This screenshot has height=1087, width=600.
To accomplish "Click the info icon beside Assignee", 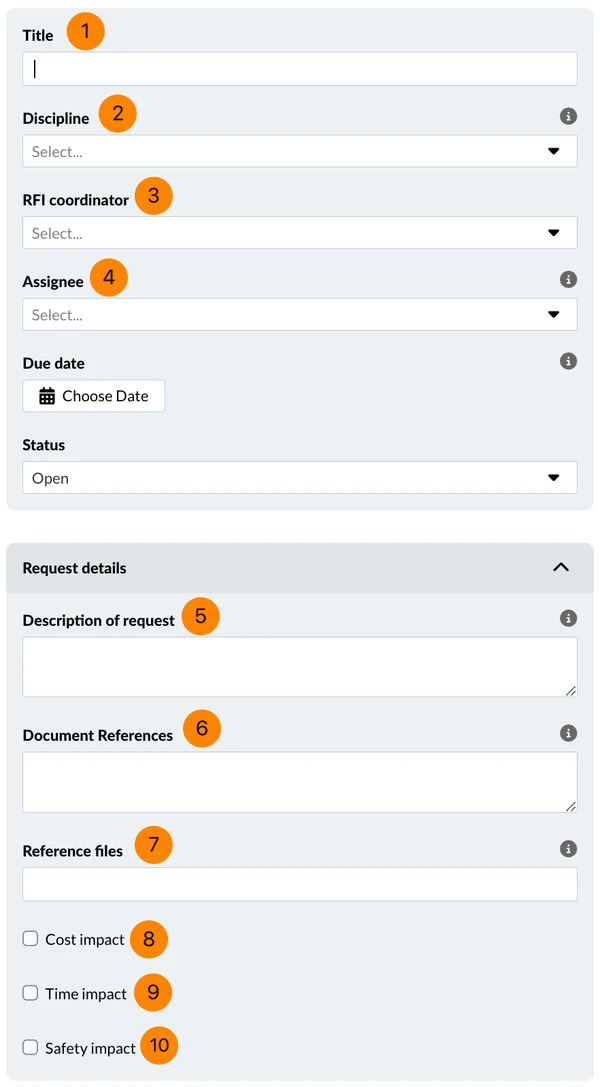I will [x=568, y=279].
